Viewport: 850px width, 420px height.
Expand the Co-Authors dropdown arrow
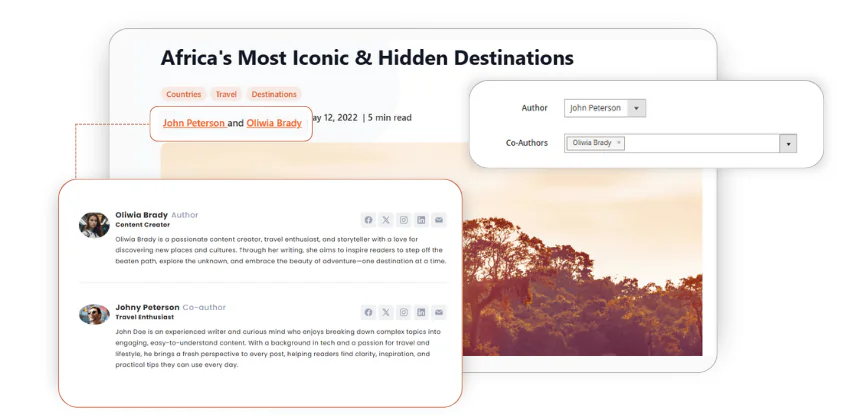[789, 144]
